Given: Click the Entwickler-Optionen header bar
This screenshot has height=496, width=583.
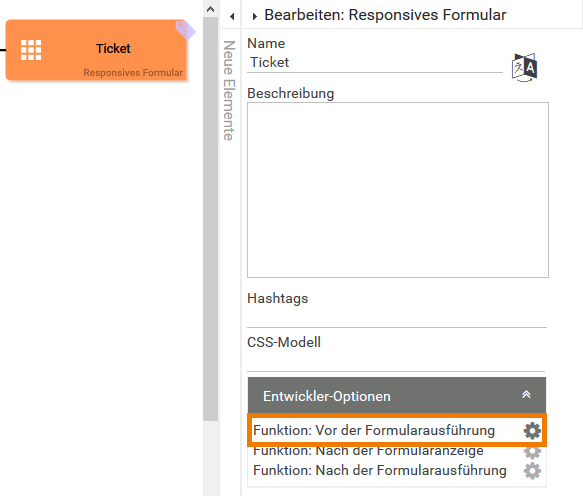Looking at the screenshot, I should click(x=397, y=396).
